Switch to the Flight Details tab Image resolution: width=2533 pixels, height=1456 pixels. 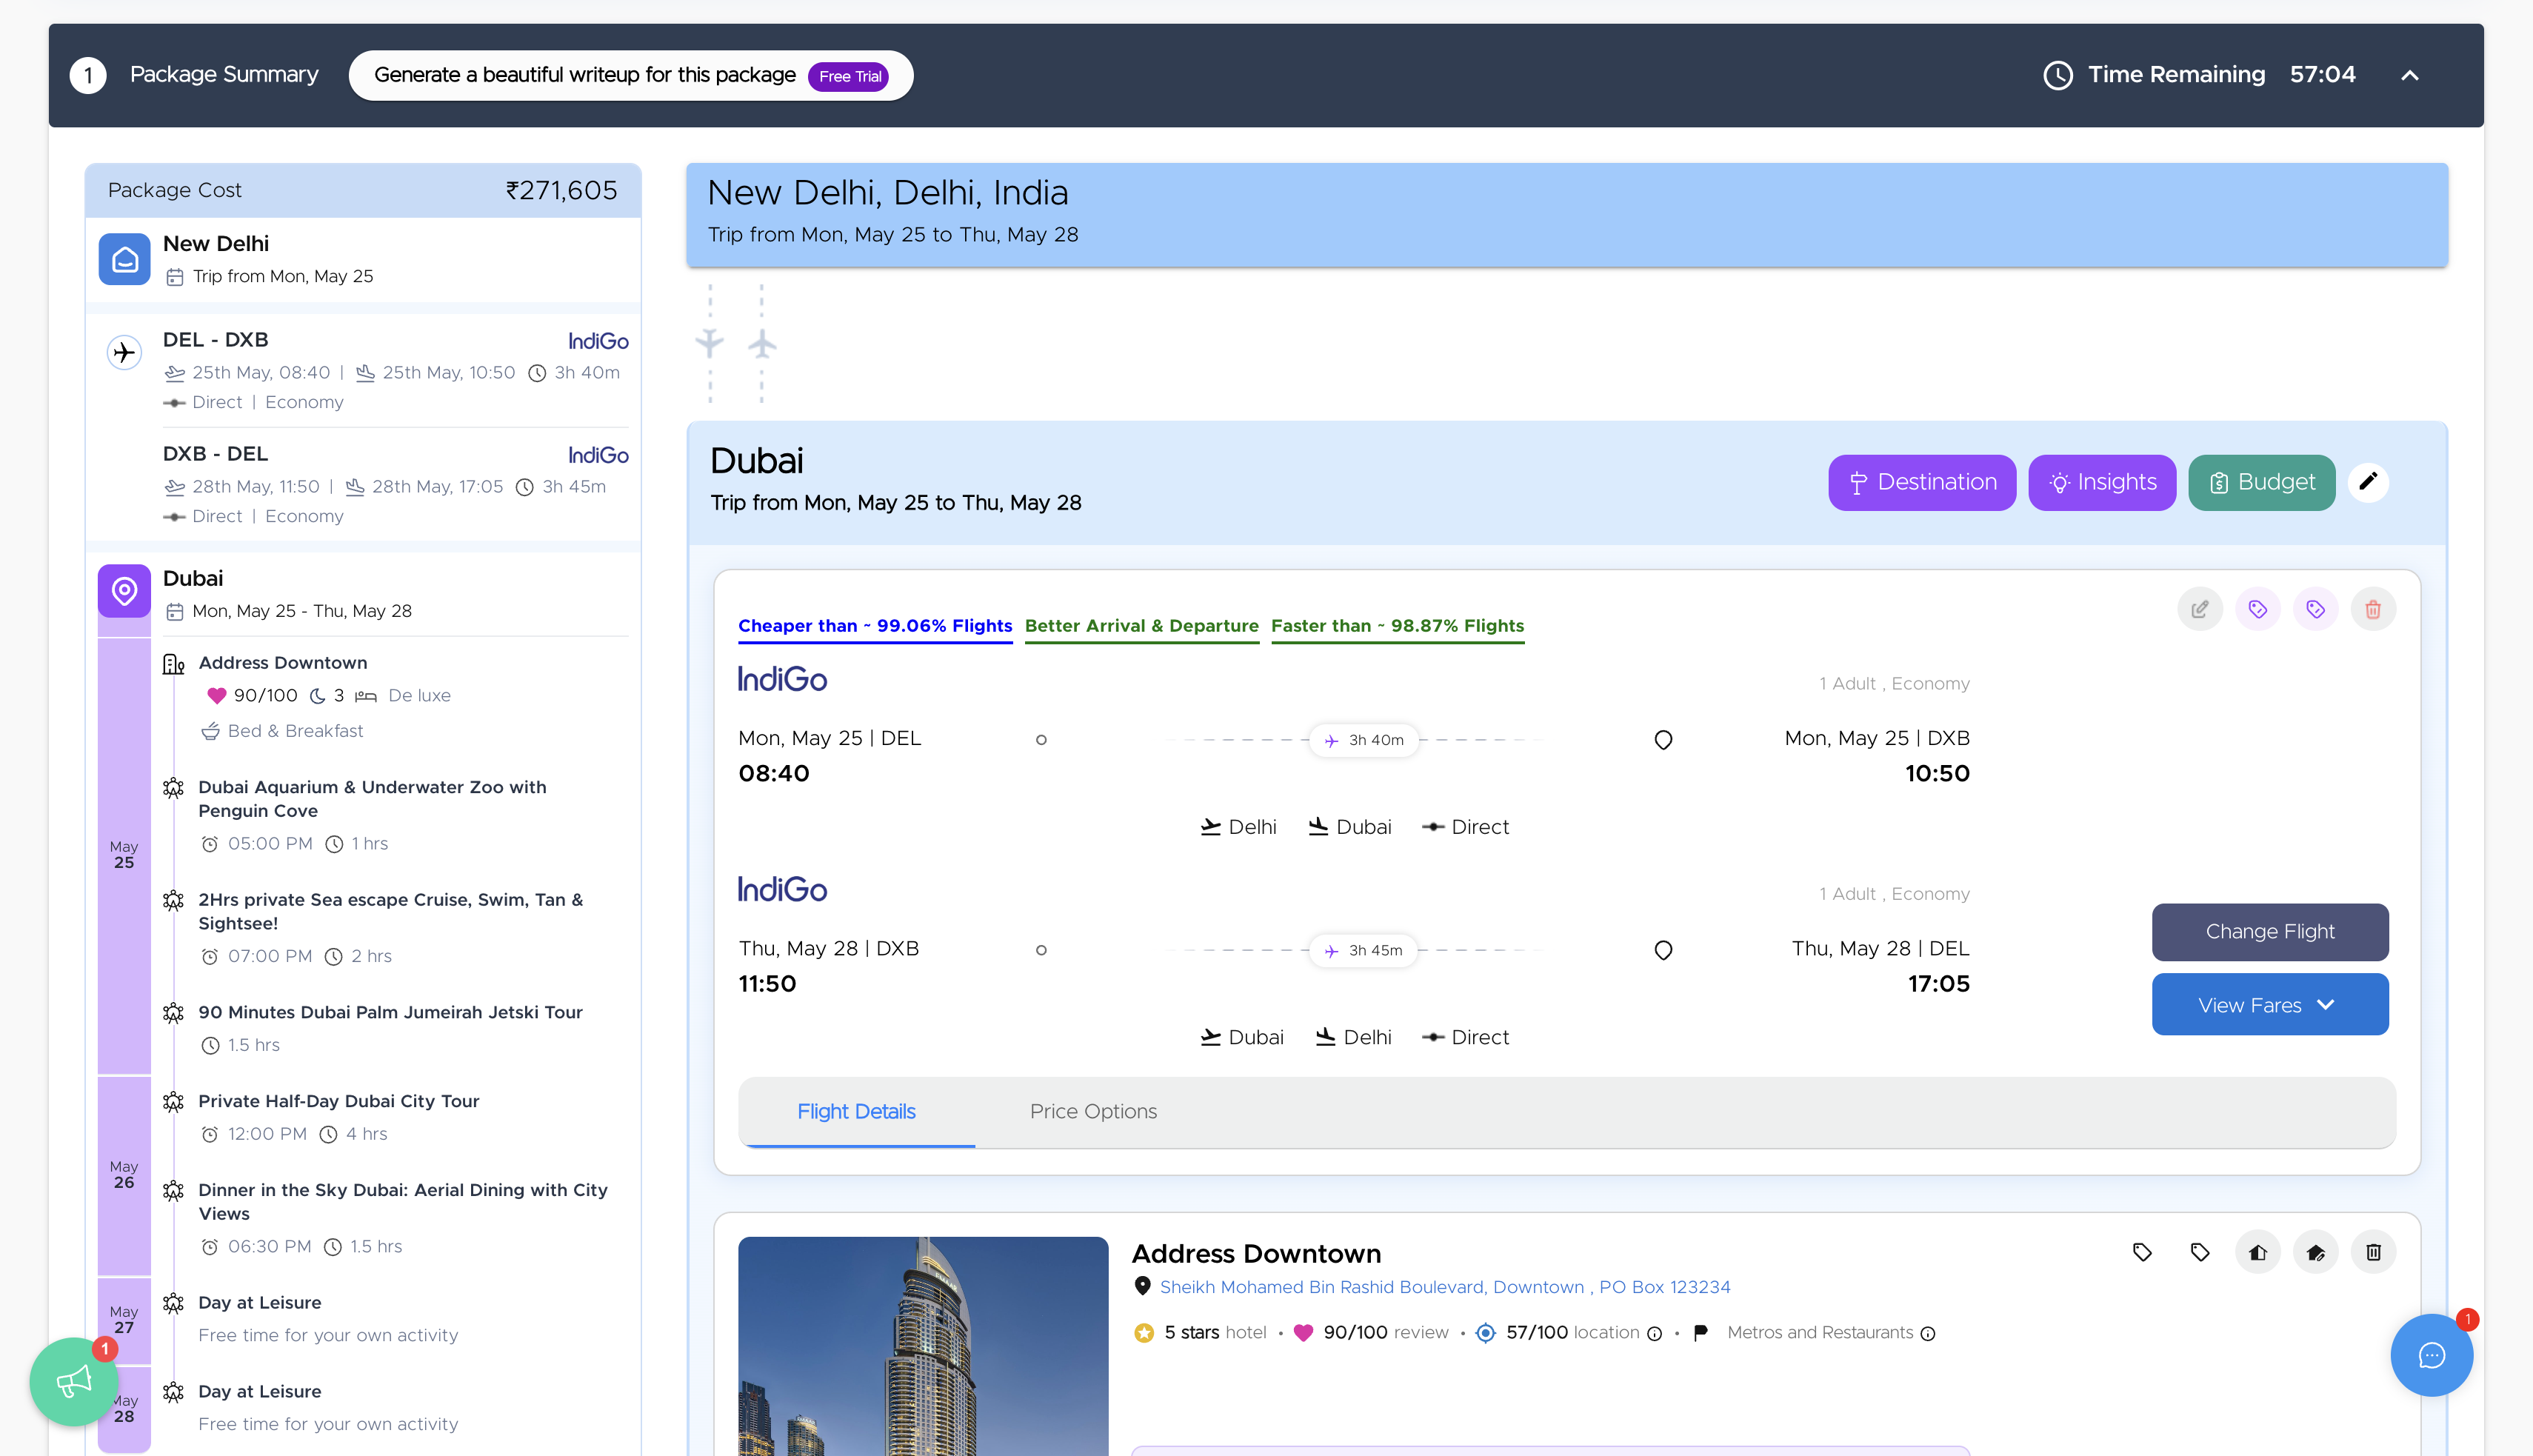tap(856, 1111)
